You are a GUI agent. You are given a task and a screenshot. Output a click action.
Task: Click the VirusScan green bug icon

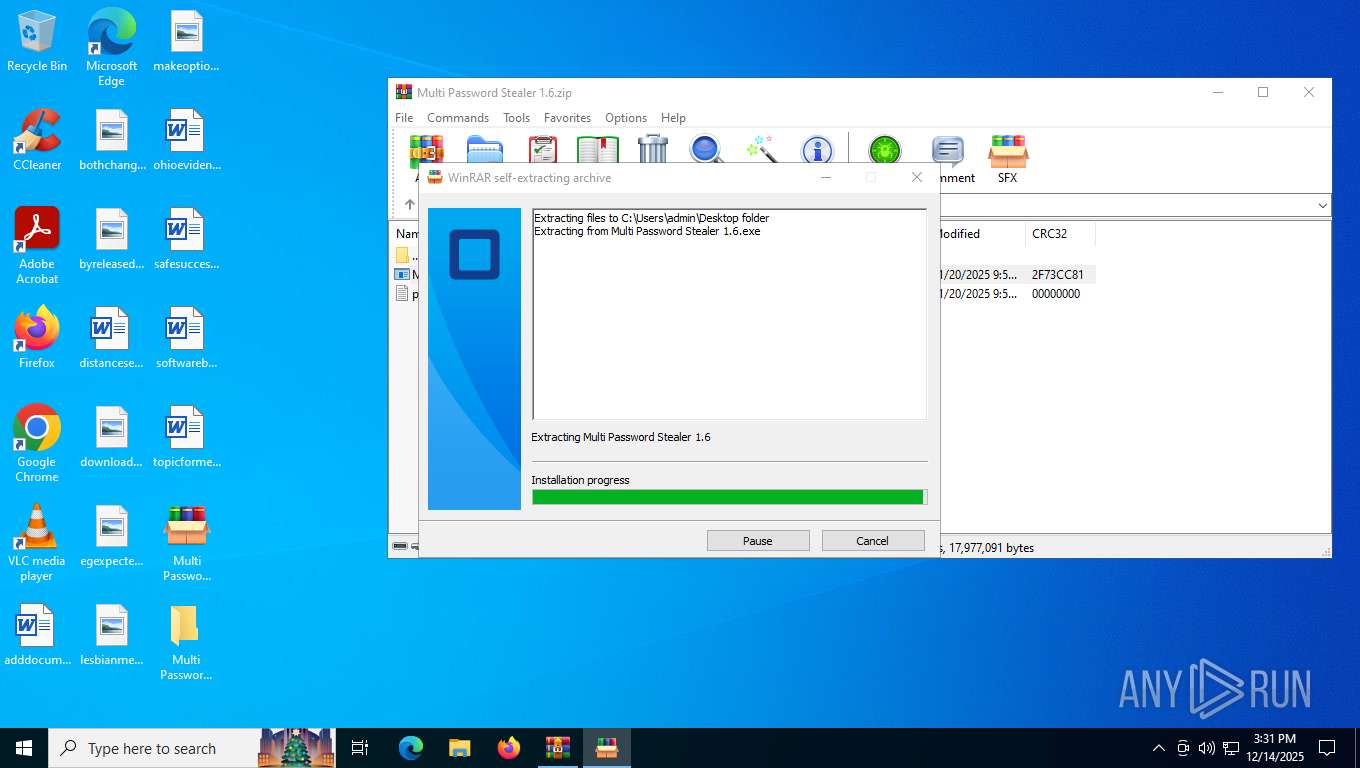pyautogui.click(x=884, y=150)
